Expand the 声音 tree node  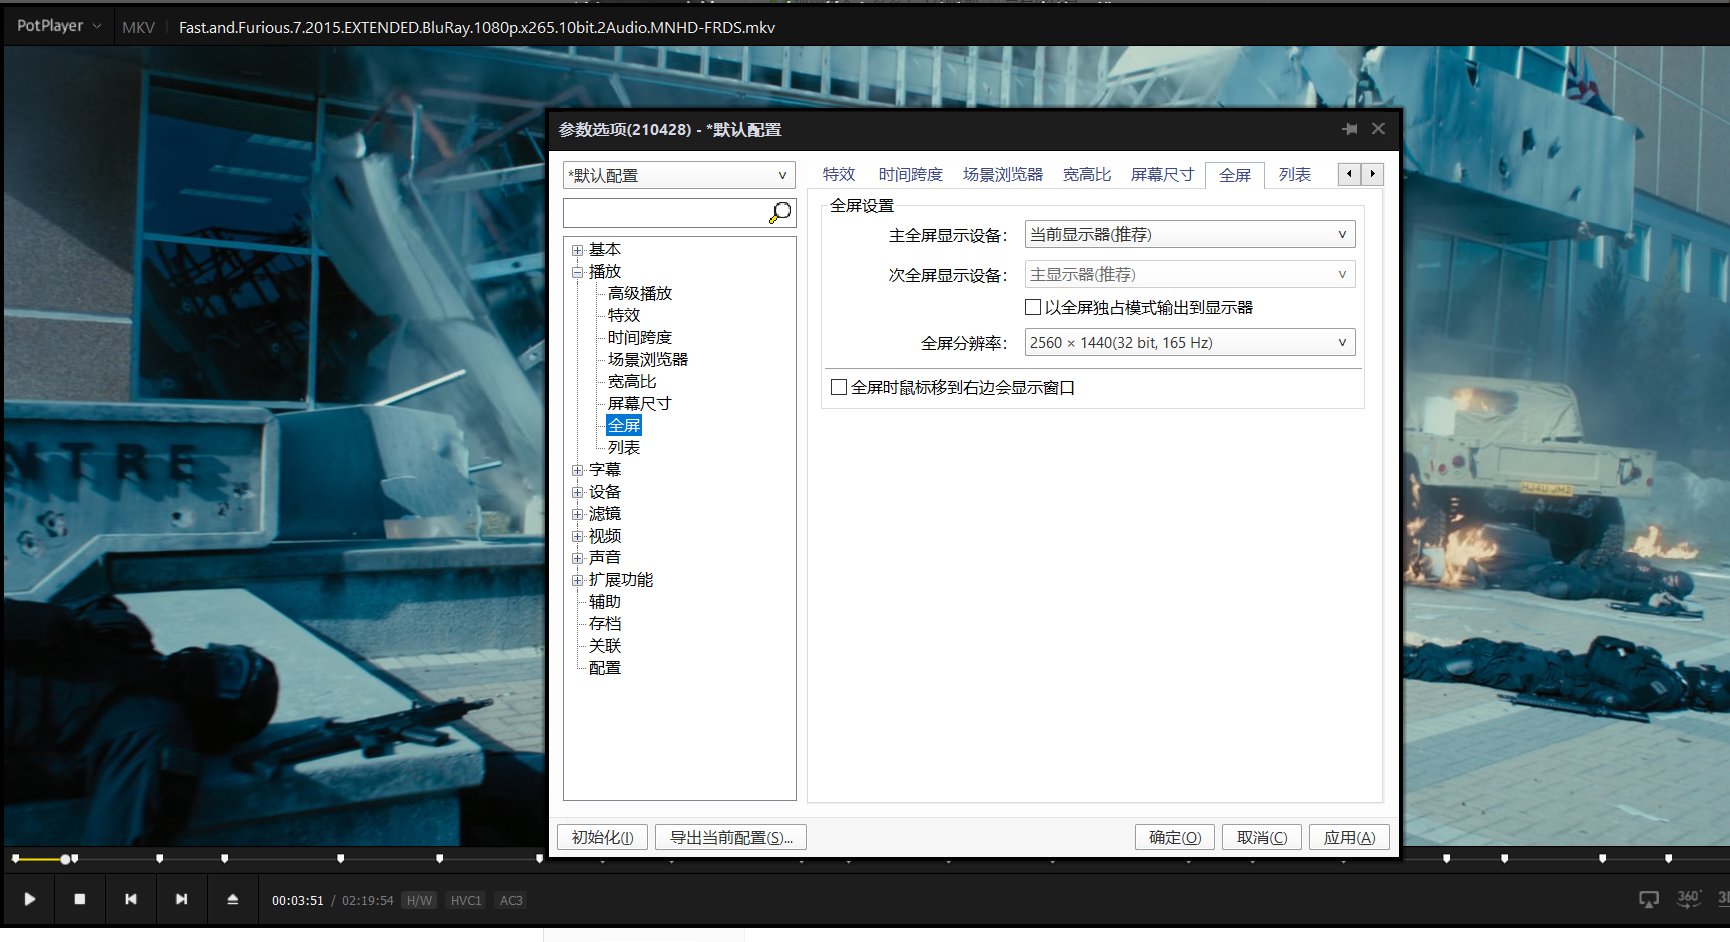[x=577, y=558]
